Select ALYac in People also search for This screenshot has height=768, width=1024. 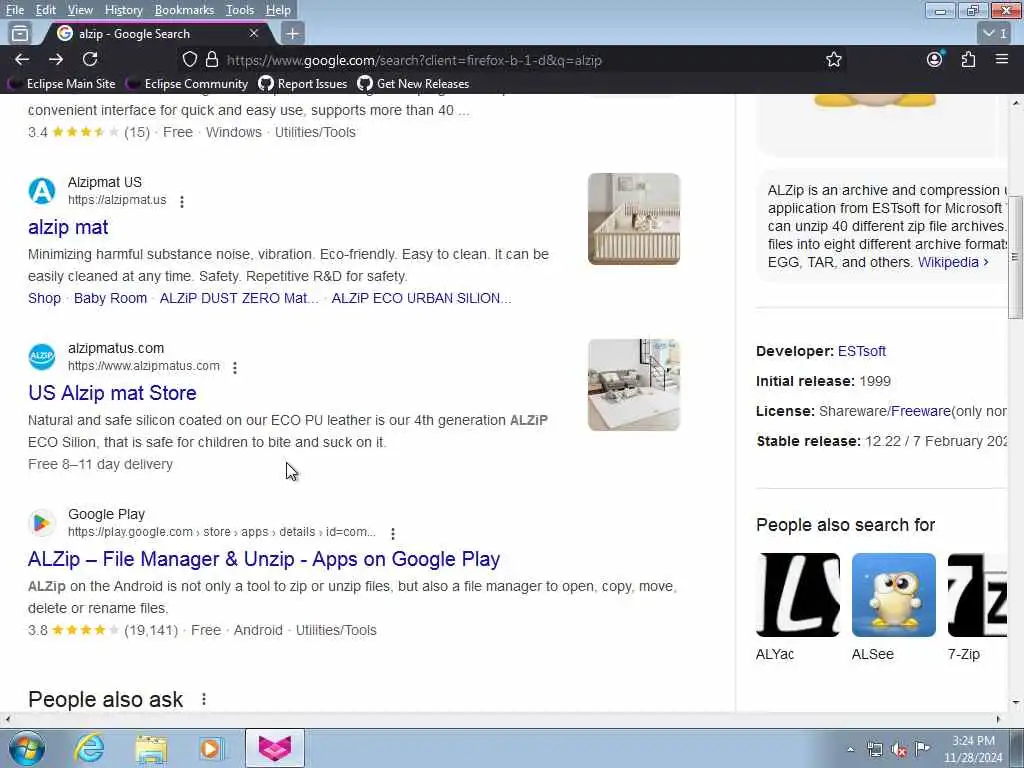[x=797, y=607]
